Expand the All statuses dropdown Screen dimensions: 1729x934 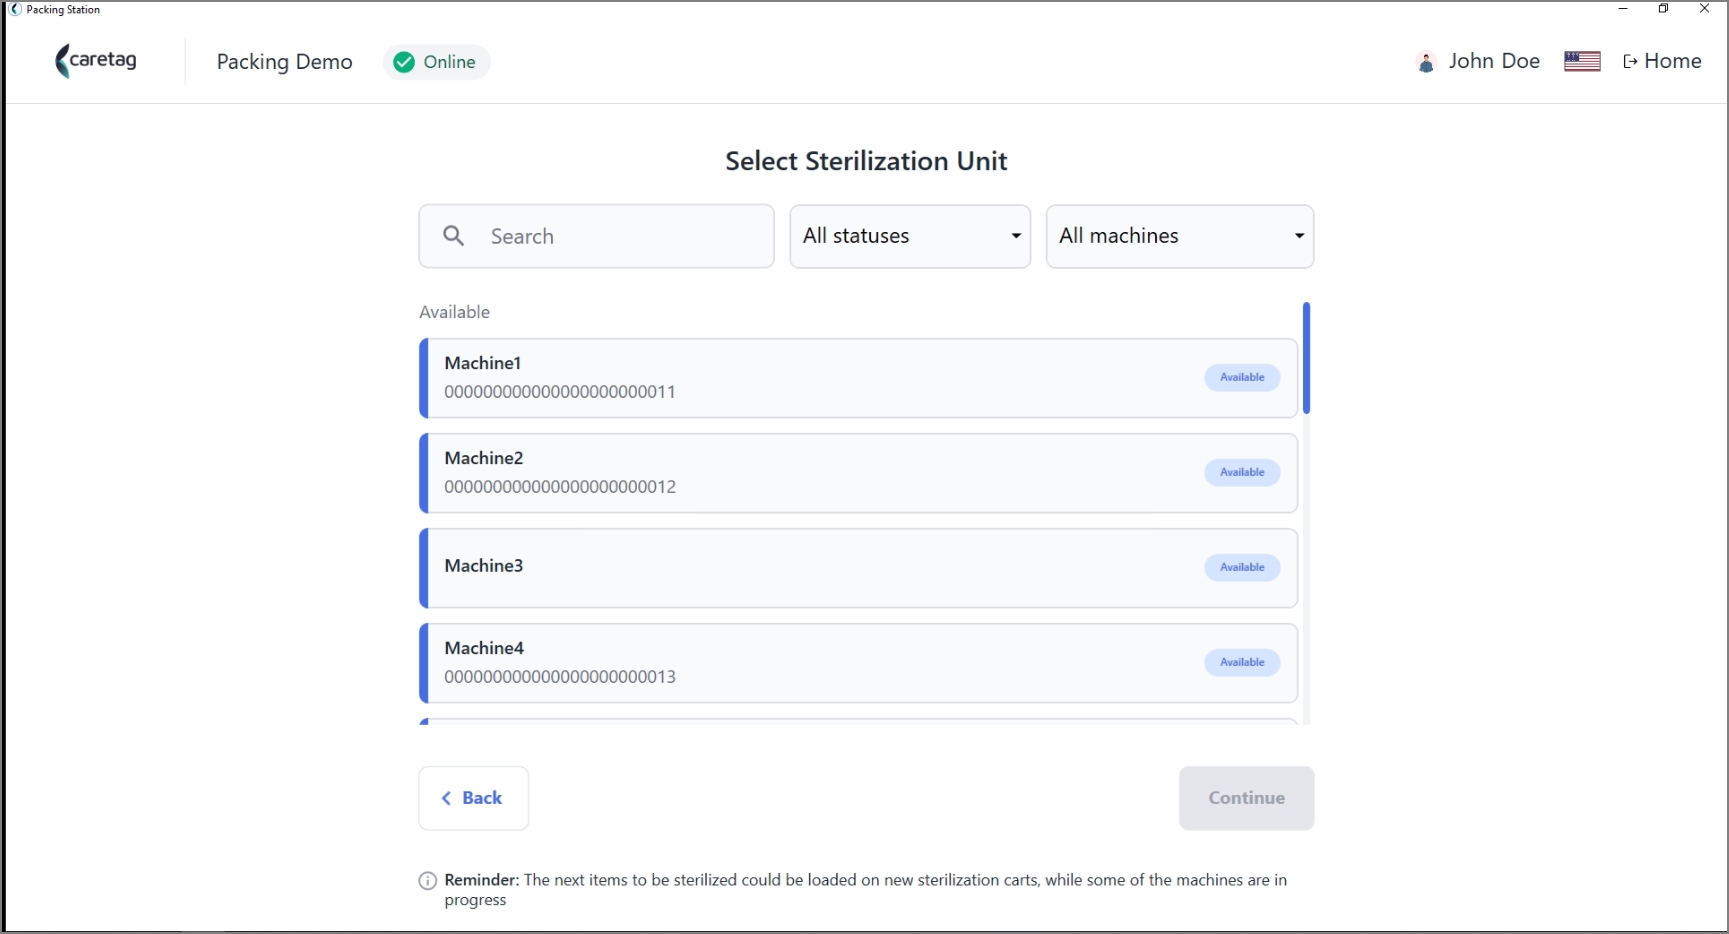(x=910, y=237)
